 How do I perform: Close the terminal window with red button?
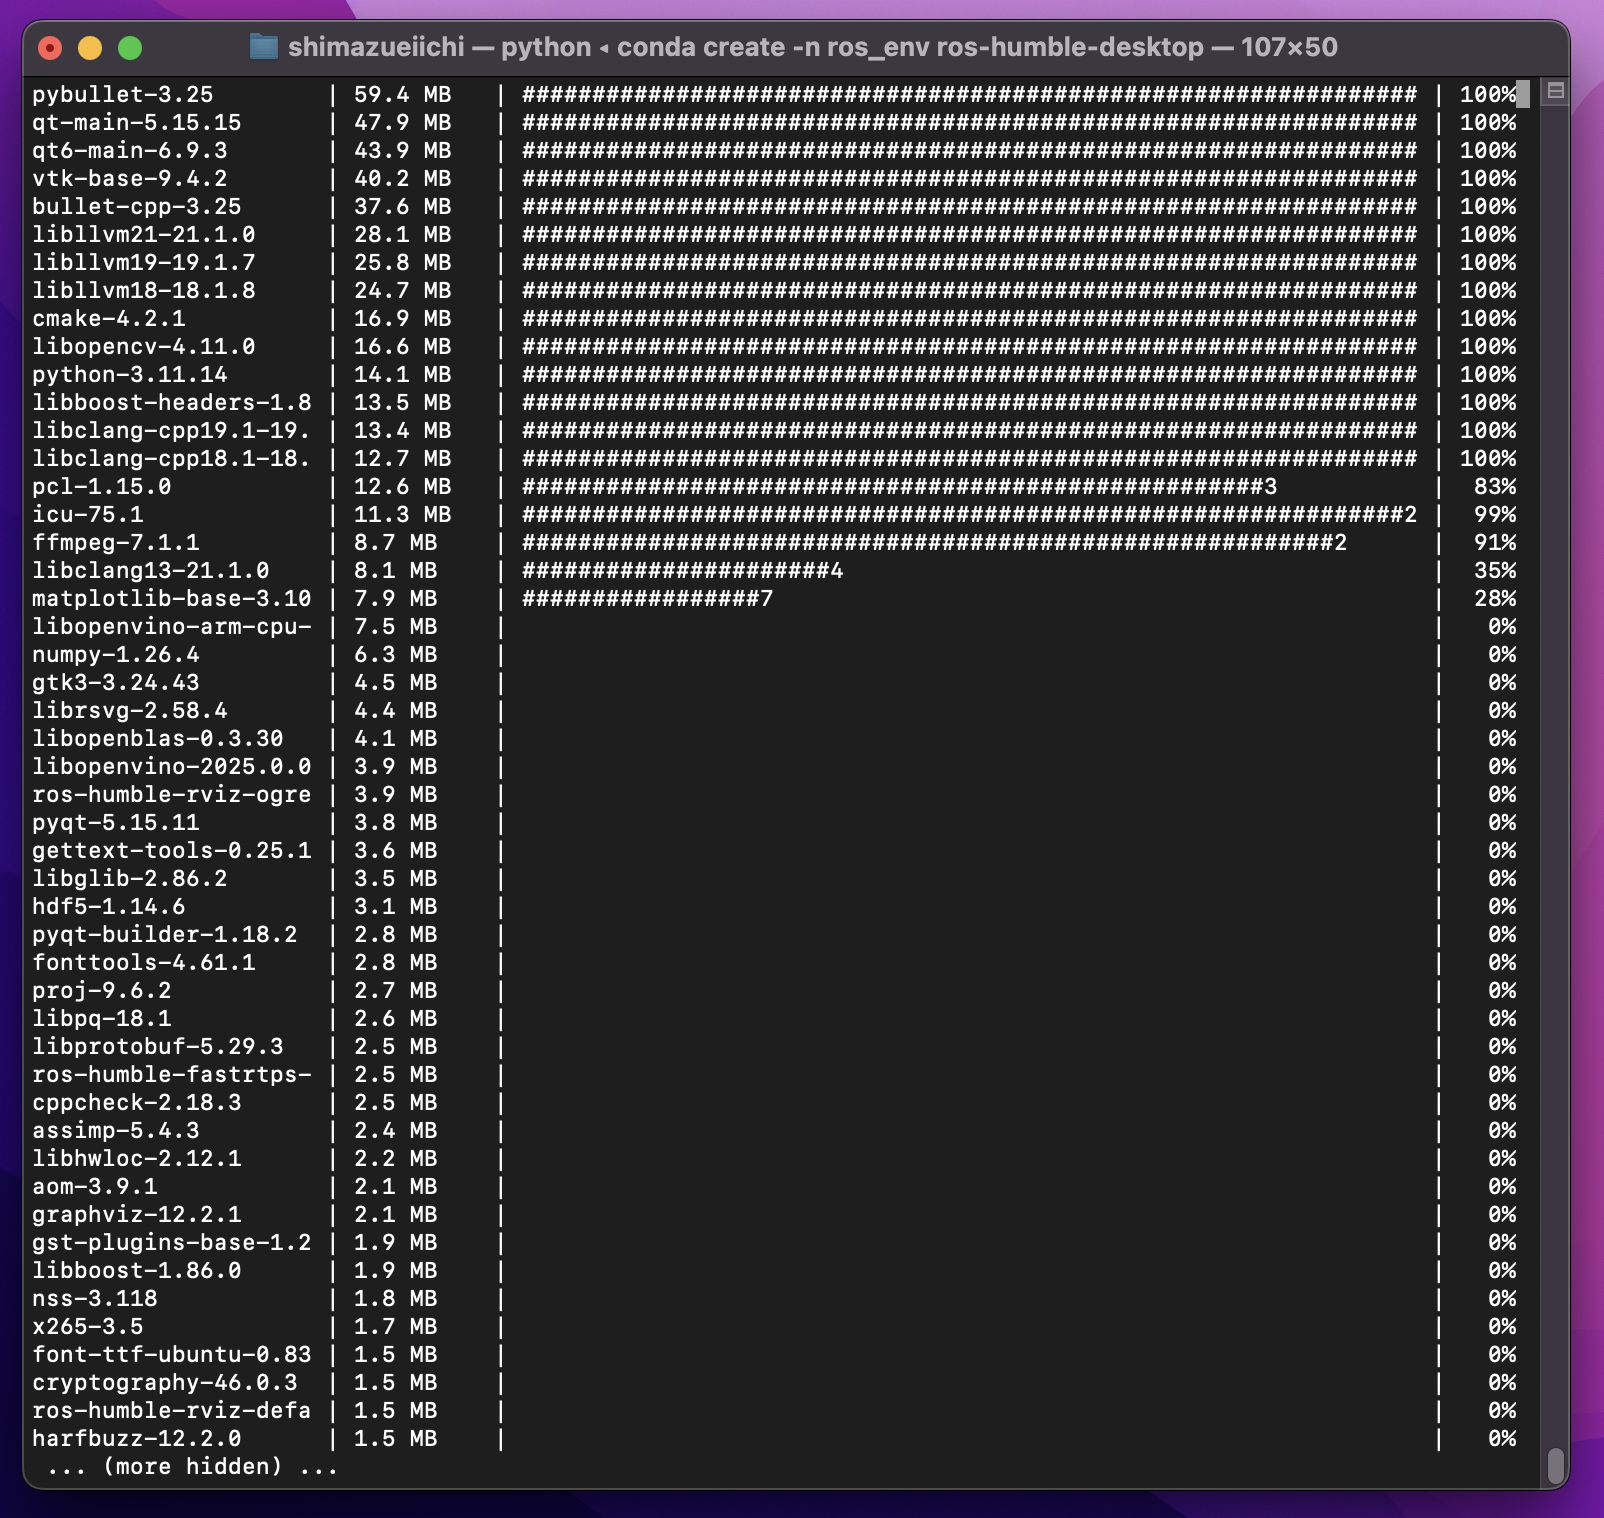50,47
